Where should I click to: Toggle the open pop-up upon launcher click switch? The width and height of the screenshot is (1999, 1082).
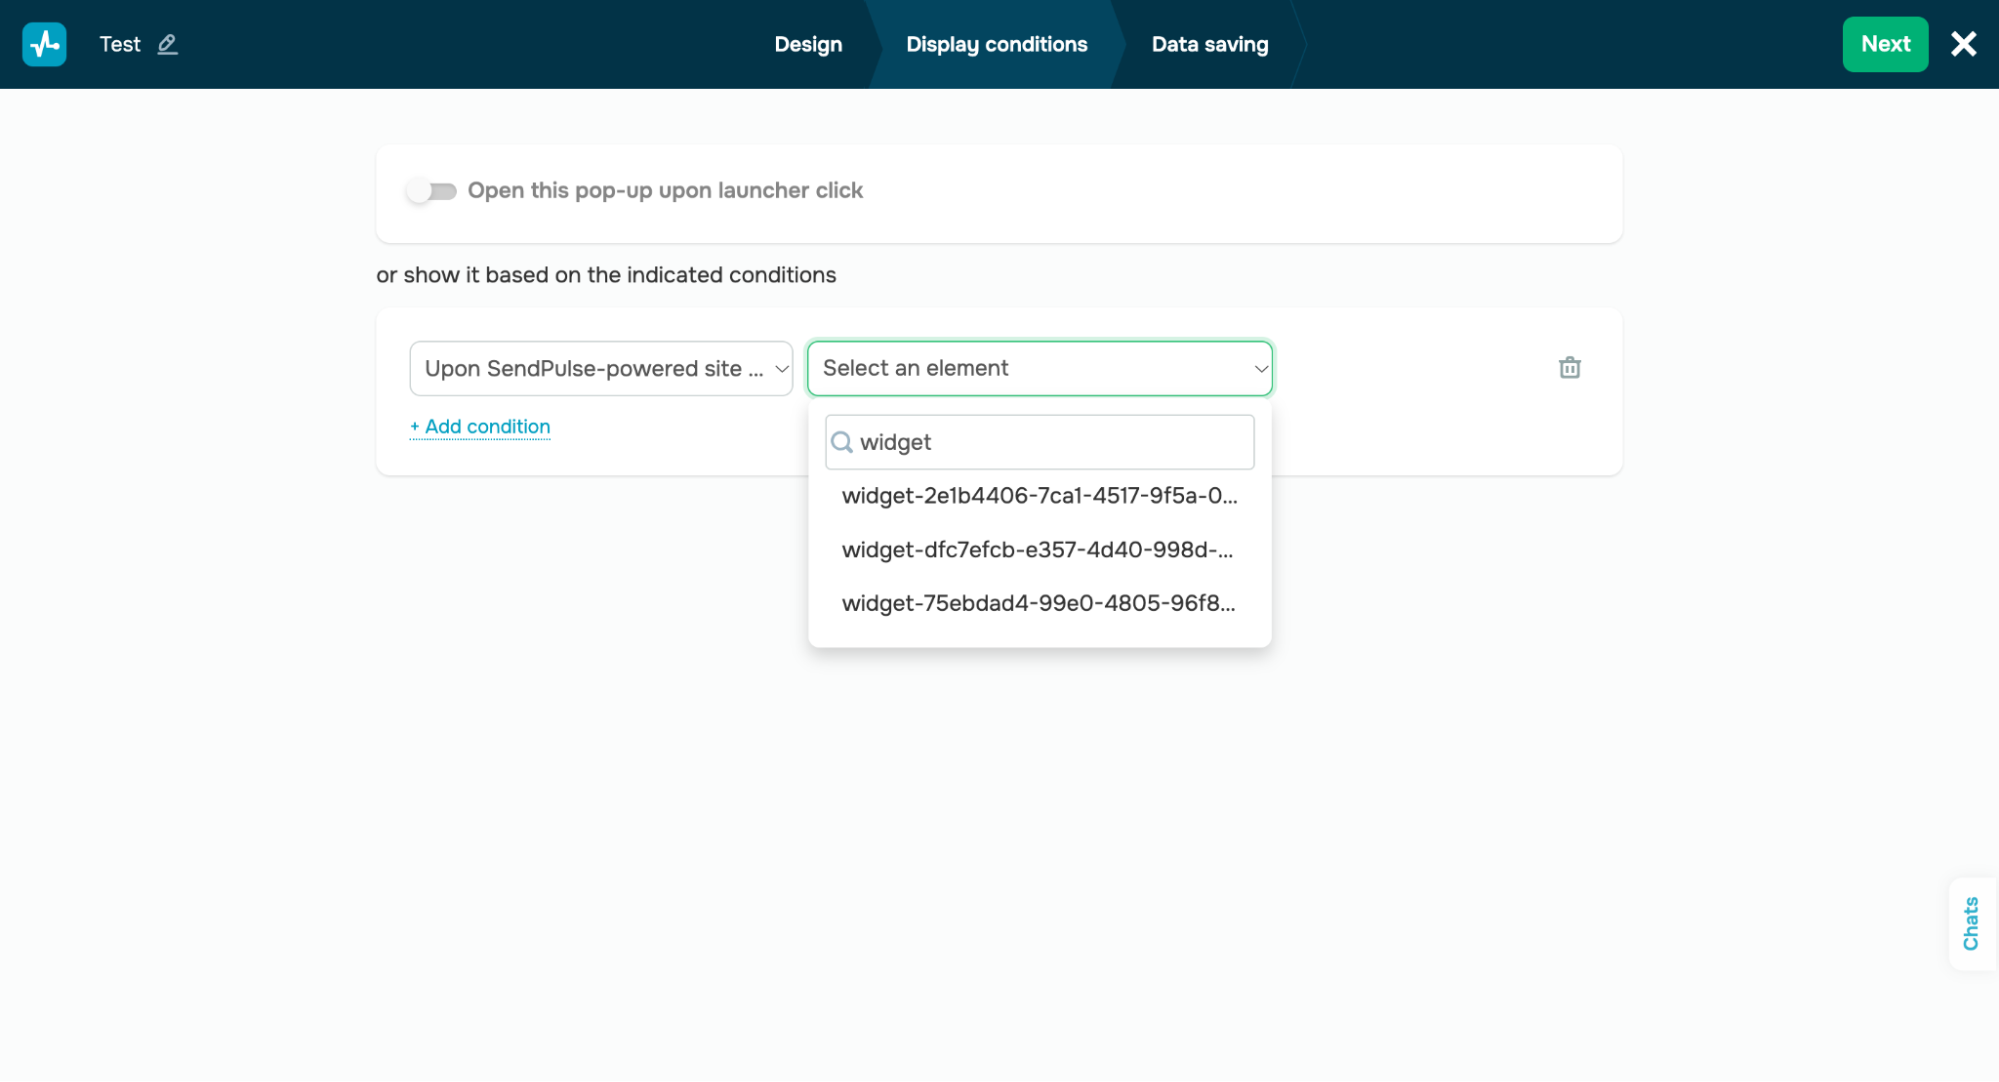[432, 191]
